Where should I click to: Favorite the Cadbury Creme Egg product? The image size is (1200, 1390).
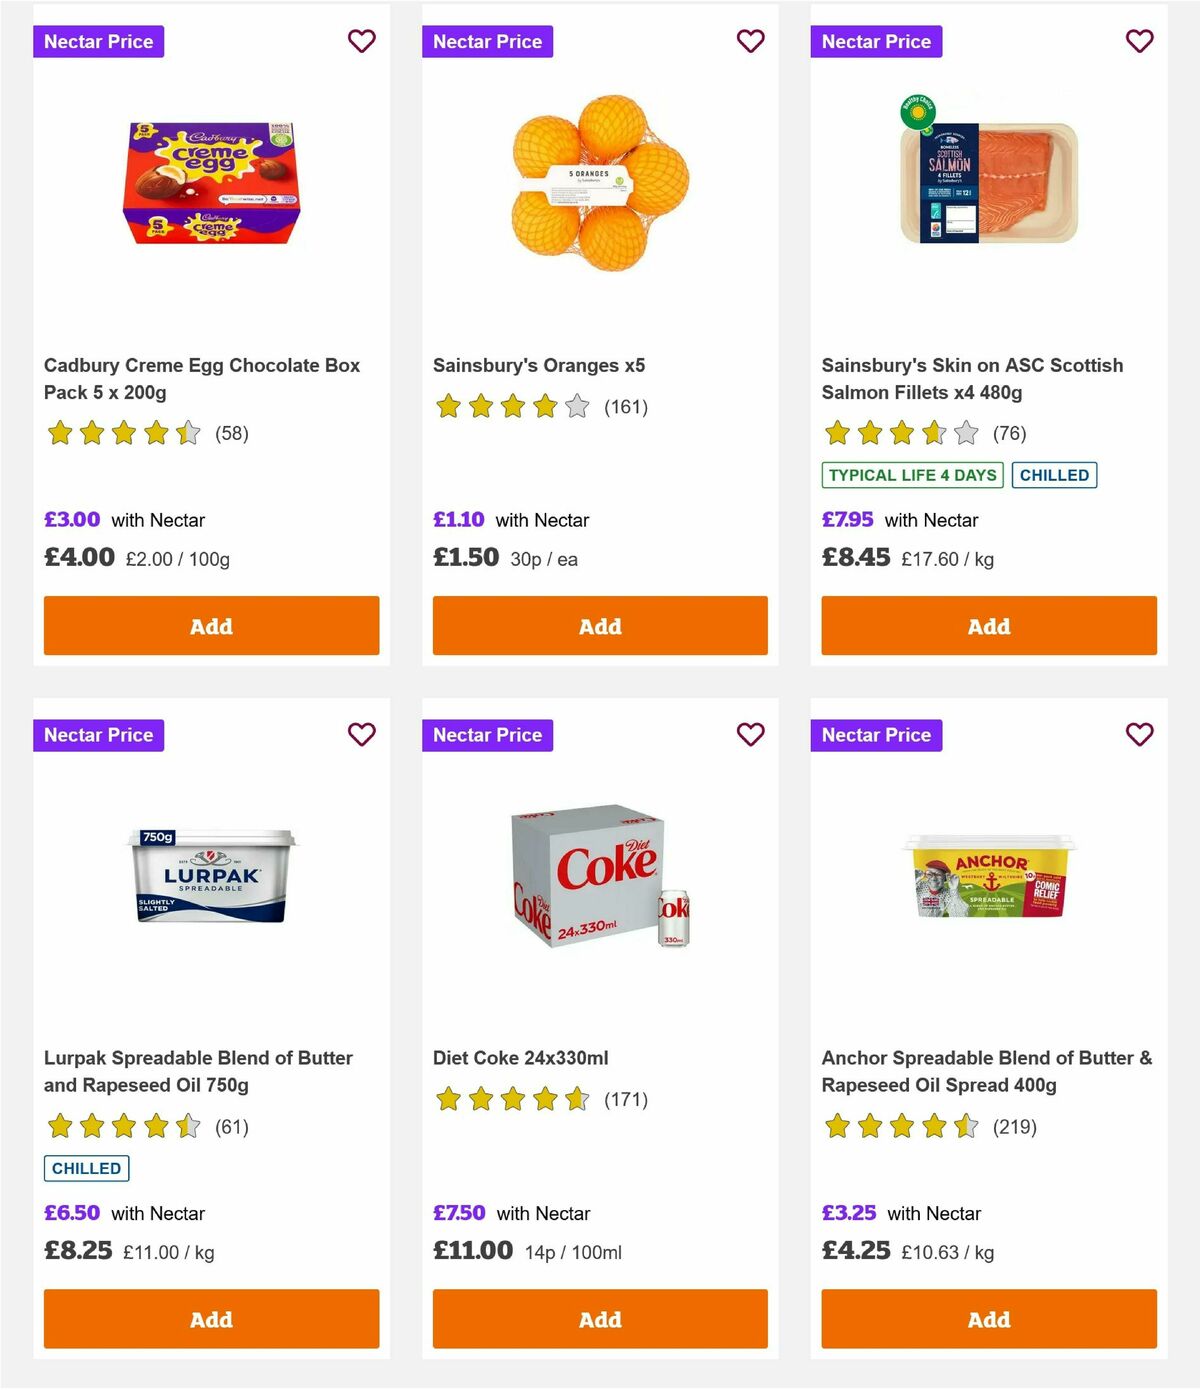click(x=362, y=41)
